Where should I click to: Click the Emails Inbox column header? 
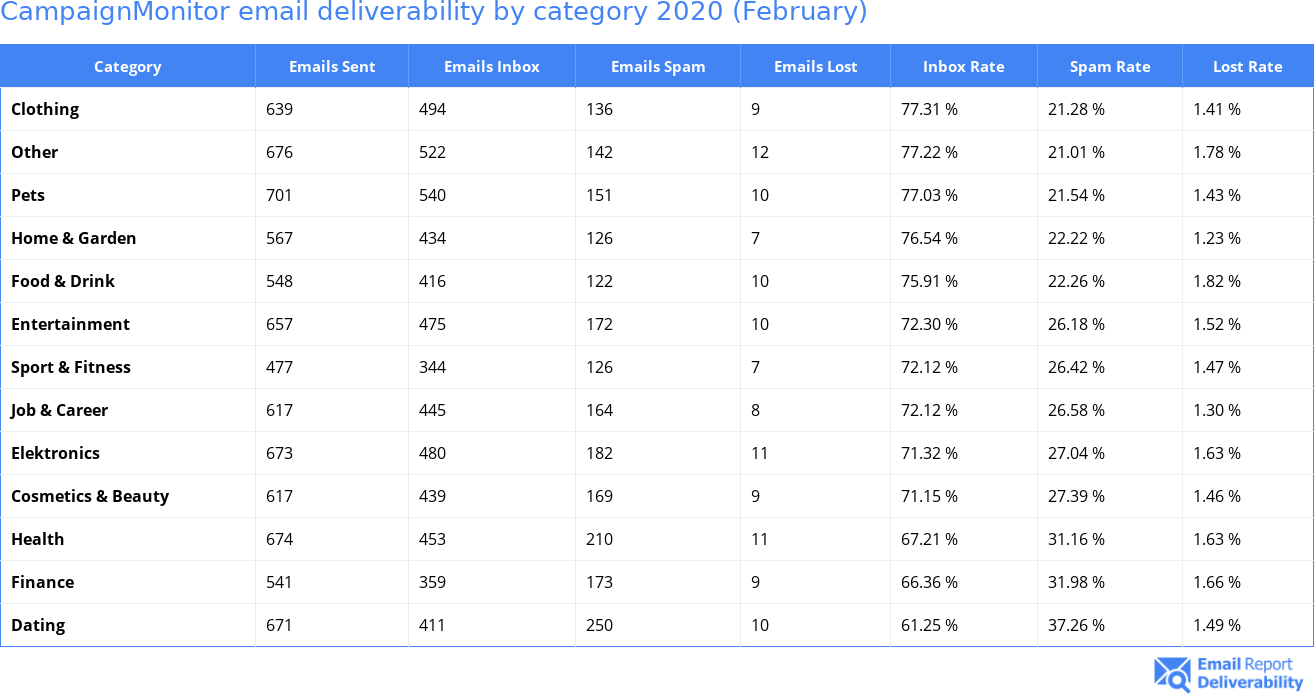click(491, 67)
